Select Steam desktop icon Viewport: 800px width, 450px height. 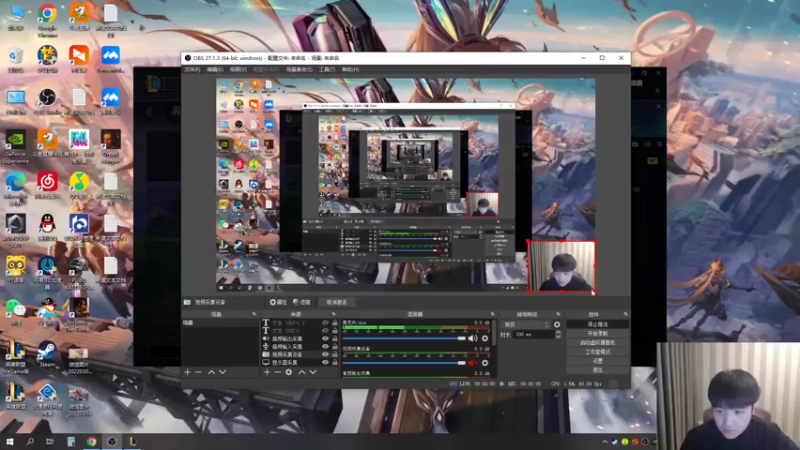coord(47,354)
